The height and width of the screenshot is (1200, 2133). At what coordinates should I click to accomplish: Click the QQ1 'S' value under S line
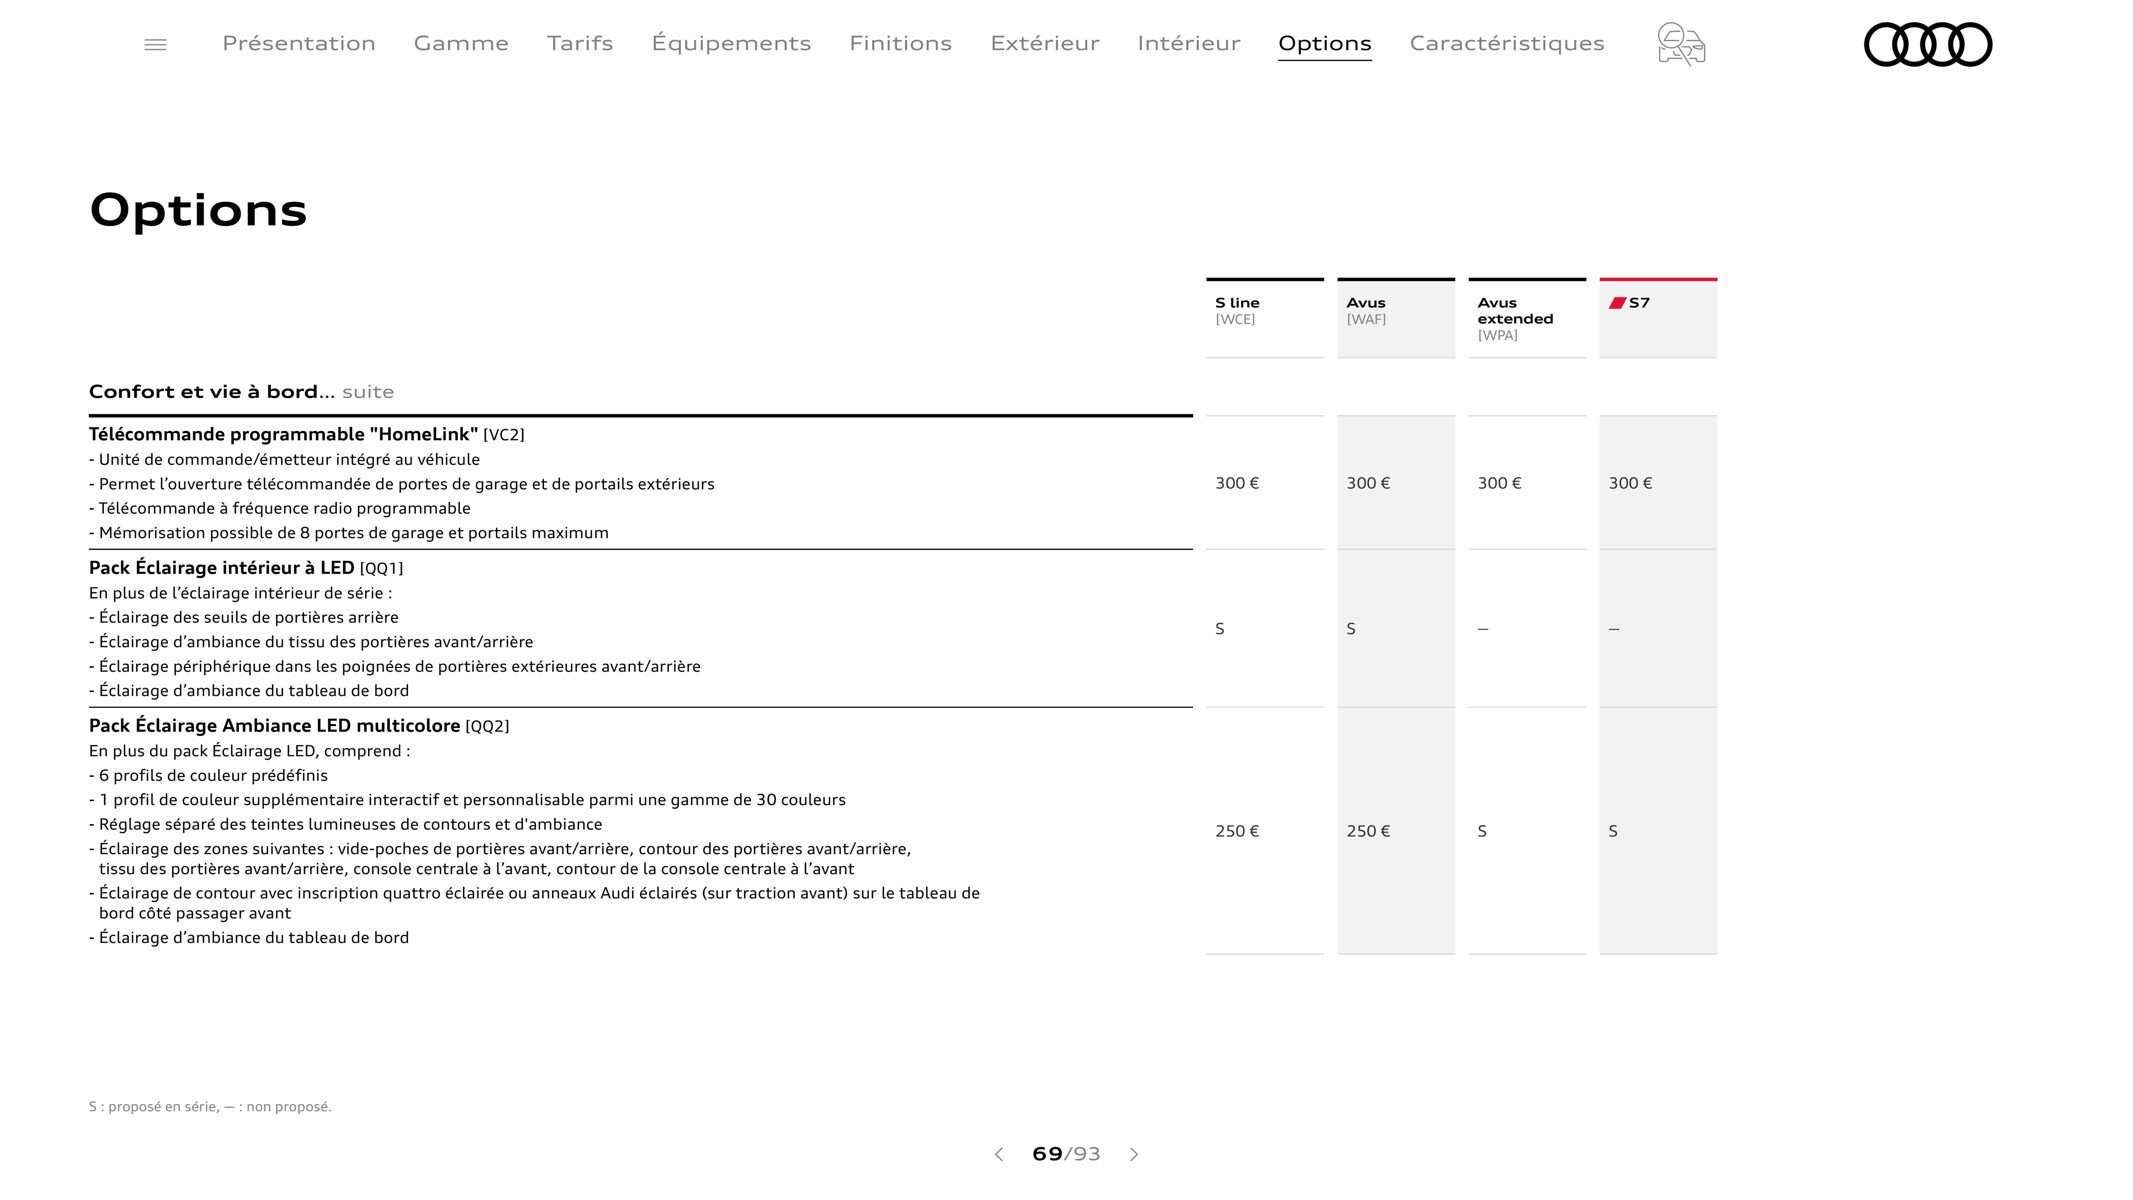(1220, 629)
